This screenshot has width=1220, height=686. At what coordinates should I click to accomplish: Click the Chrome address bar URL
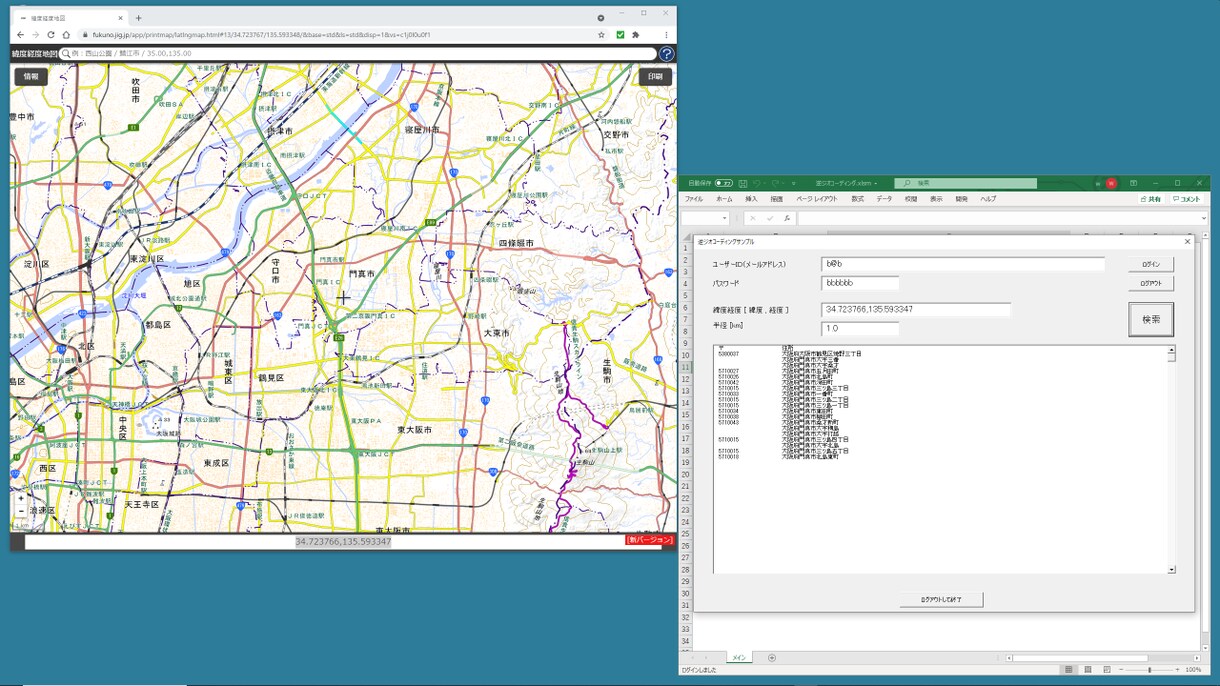261,35
